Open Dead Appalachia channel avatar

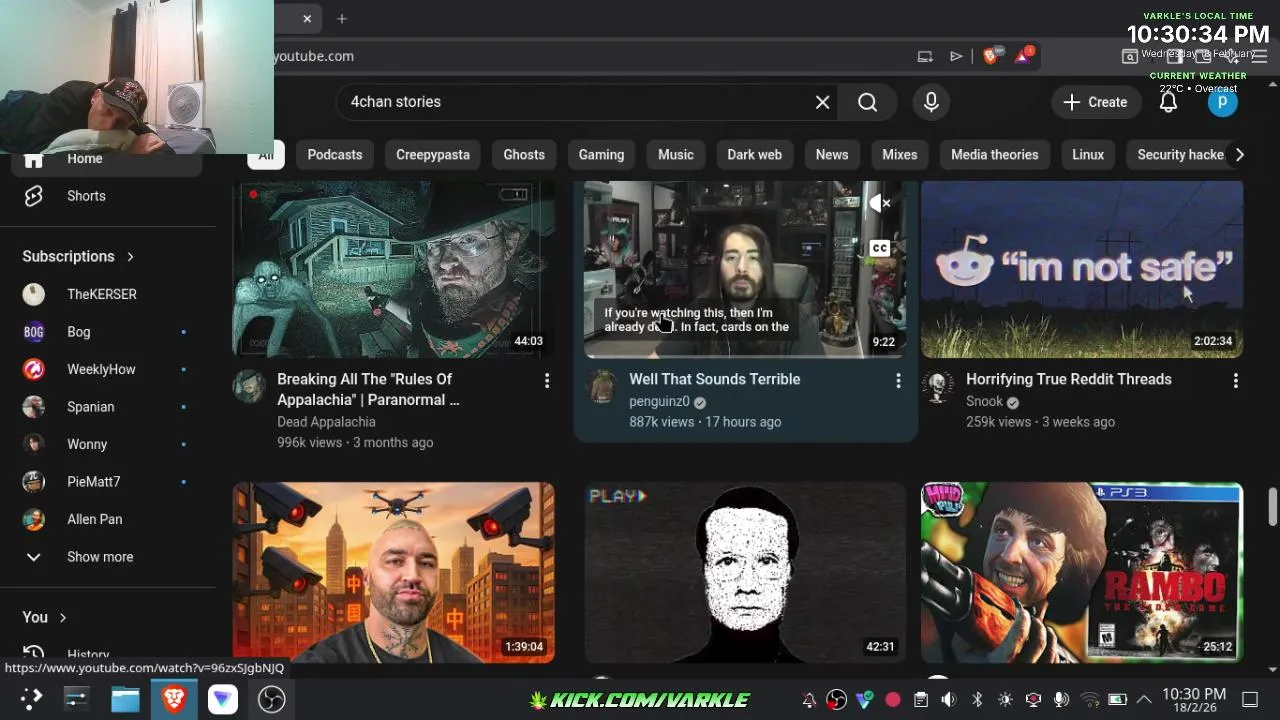[x=249, y=386]
